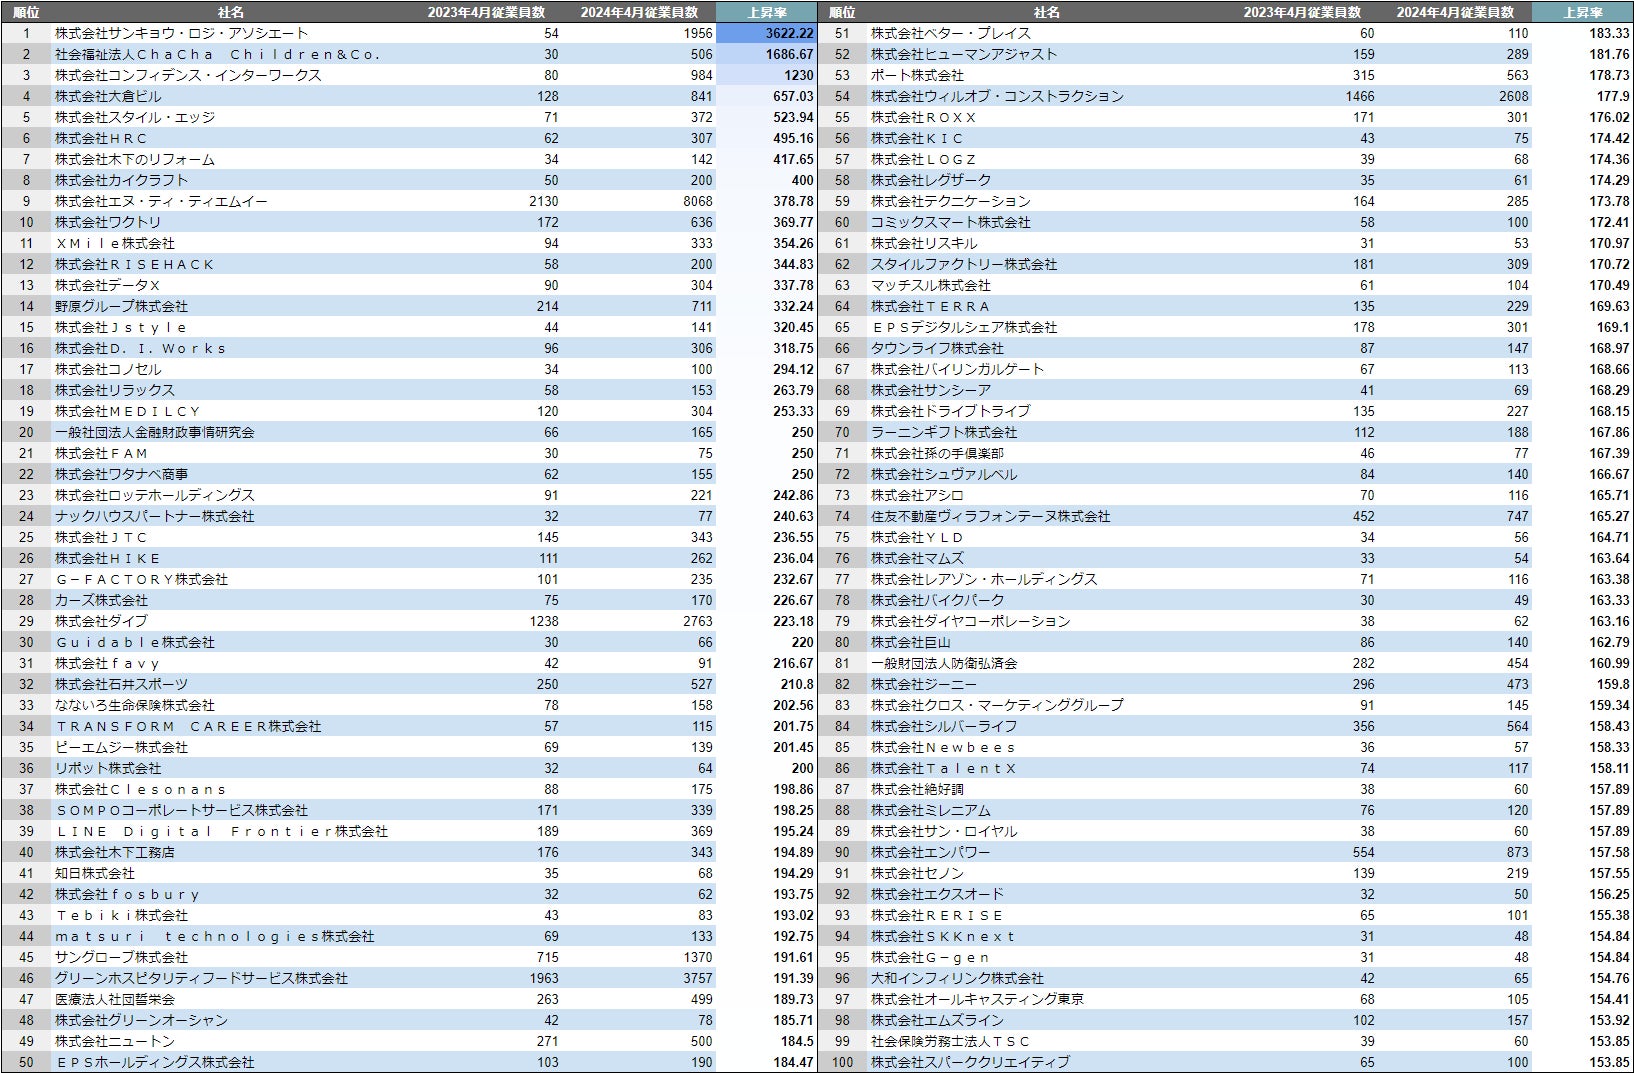The image size is (1634, 1073).
Task: Click the name 一般財団法人防衛弘済会
Action: pos(944,663)
